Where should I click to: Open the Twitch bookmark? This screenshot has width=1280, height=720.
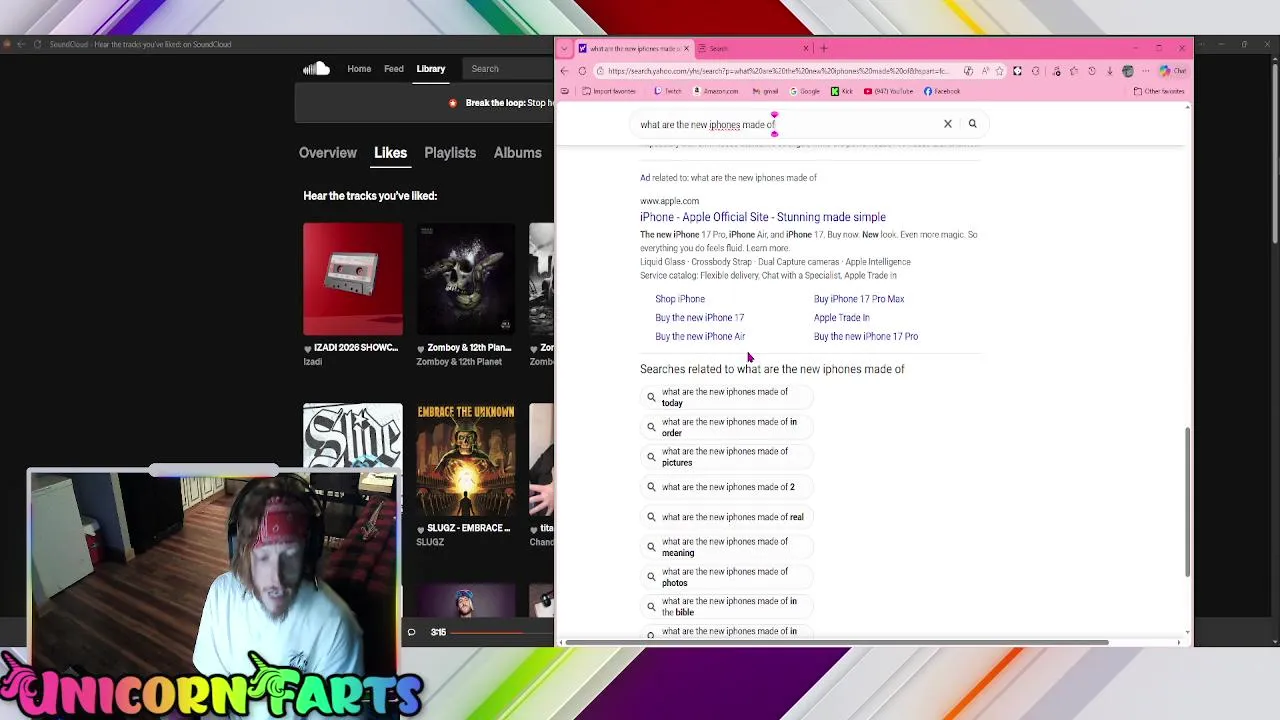[x=667, y=91]
